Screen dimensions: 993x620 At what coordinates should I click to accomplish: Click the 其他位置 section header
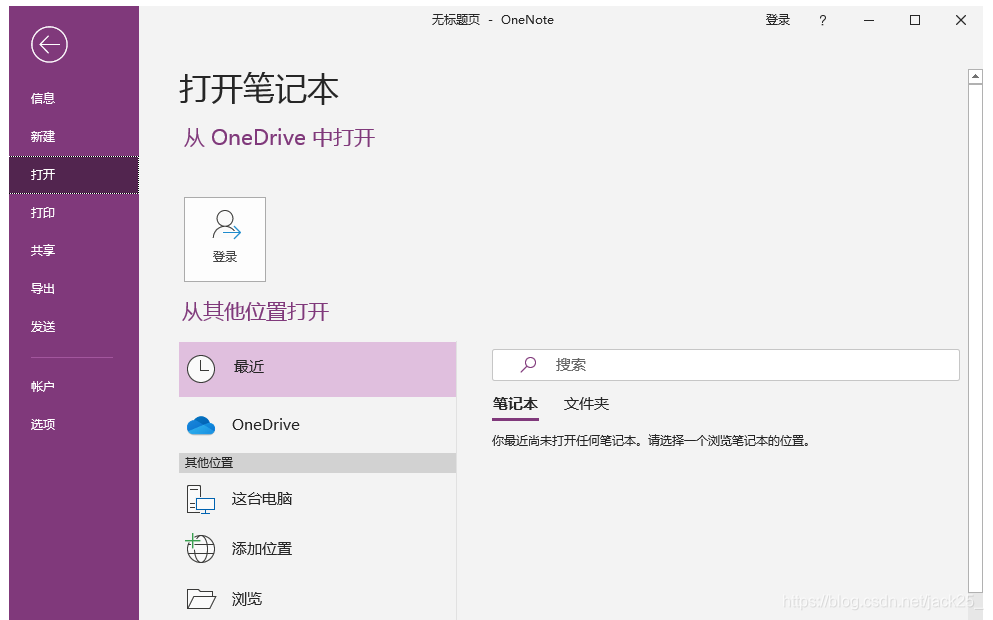click(317, 463)
